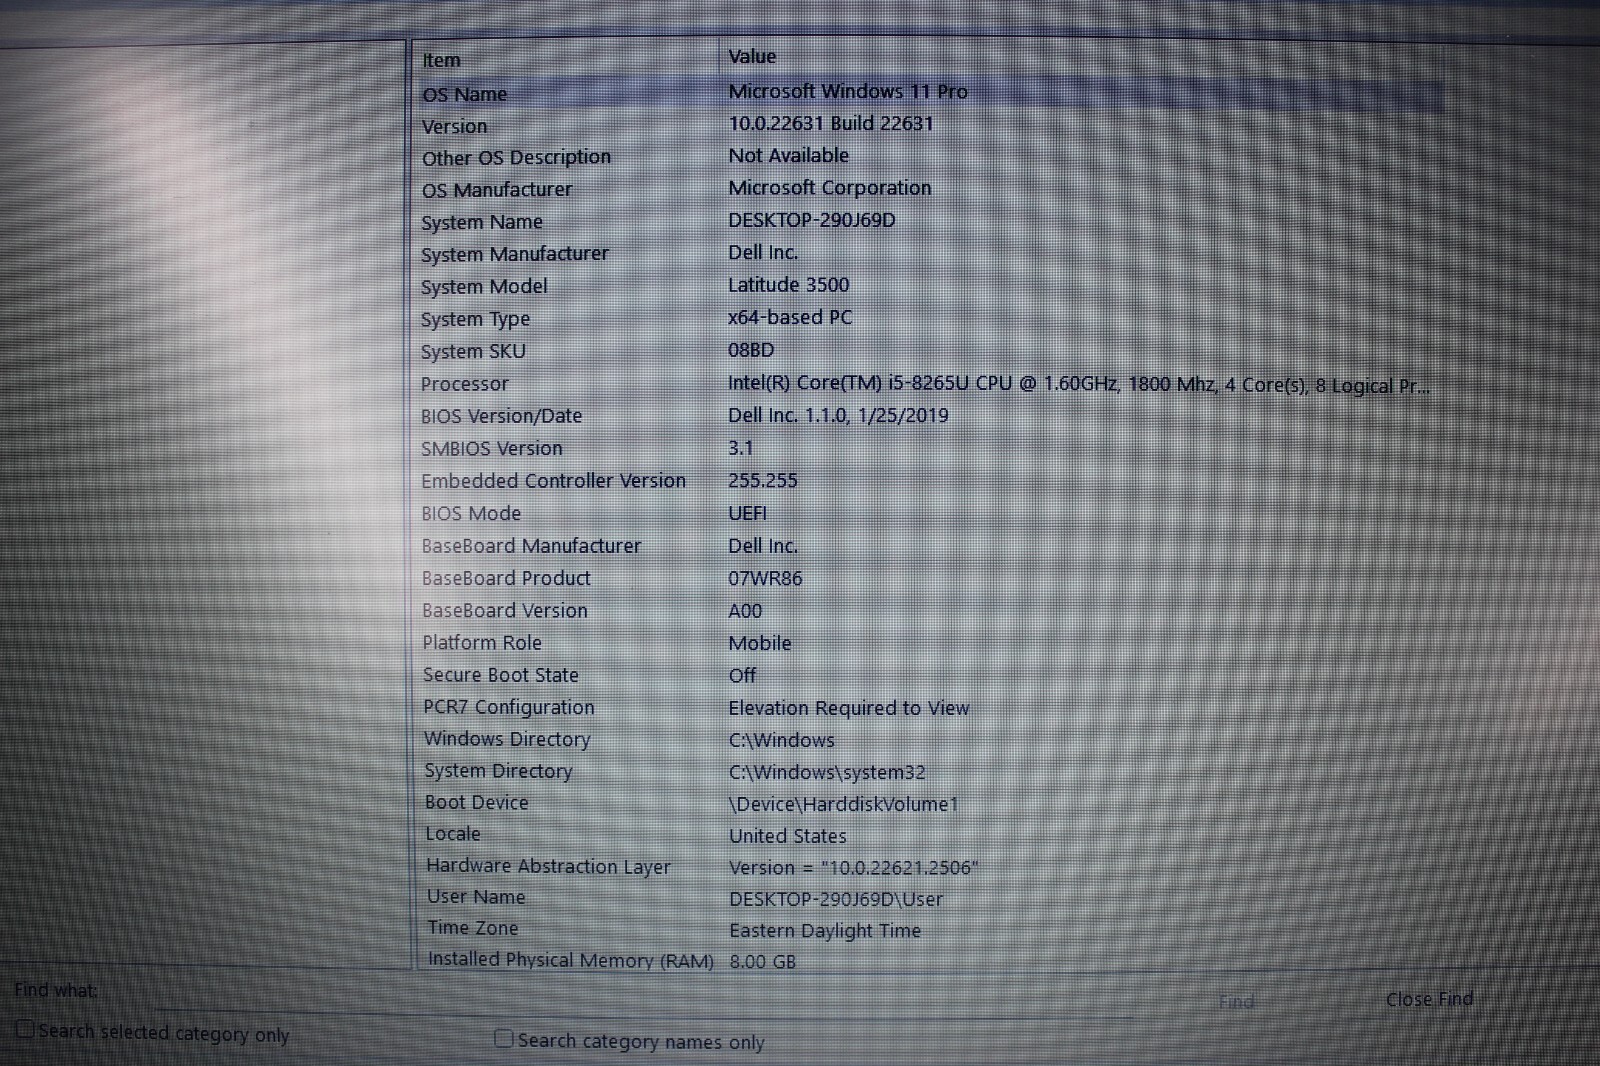Click the Intel Core i5-8265U processor value

pos(1078,385)
